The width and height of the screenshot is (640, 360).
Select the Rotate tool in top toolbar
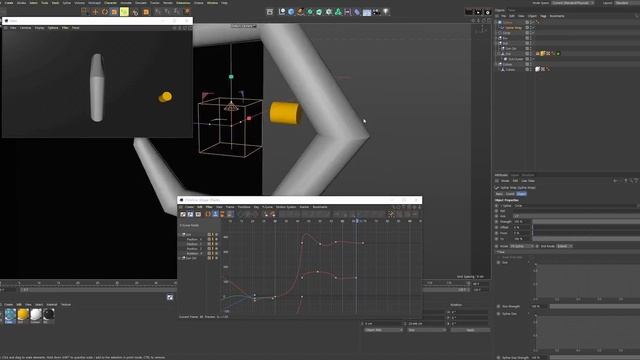pyautogui.click(x=104, y=12)
